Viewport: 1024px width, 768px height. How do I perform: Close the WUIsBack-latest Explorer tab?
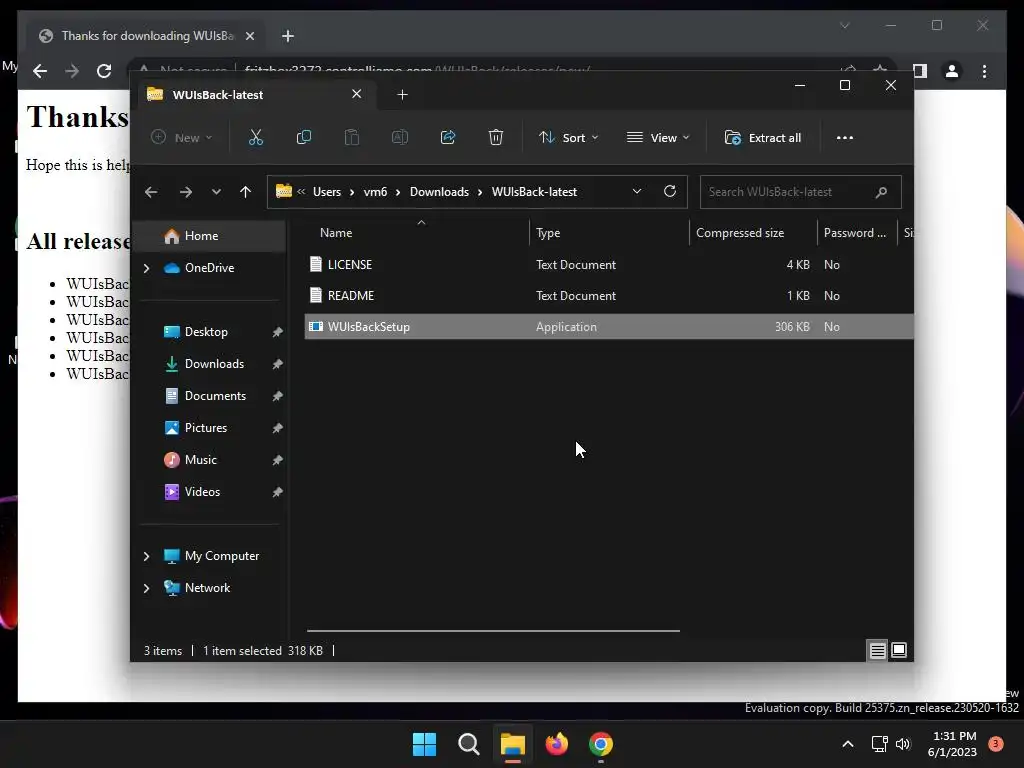click(x=357, y=94)
